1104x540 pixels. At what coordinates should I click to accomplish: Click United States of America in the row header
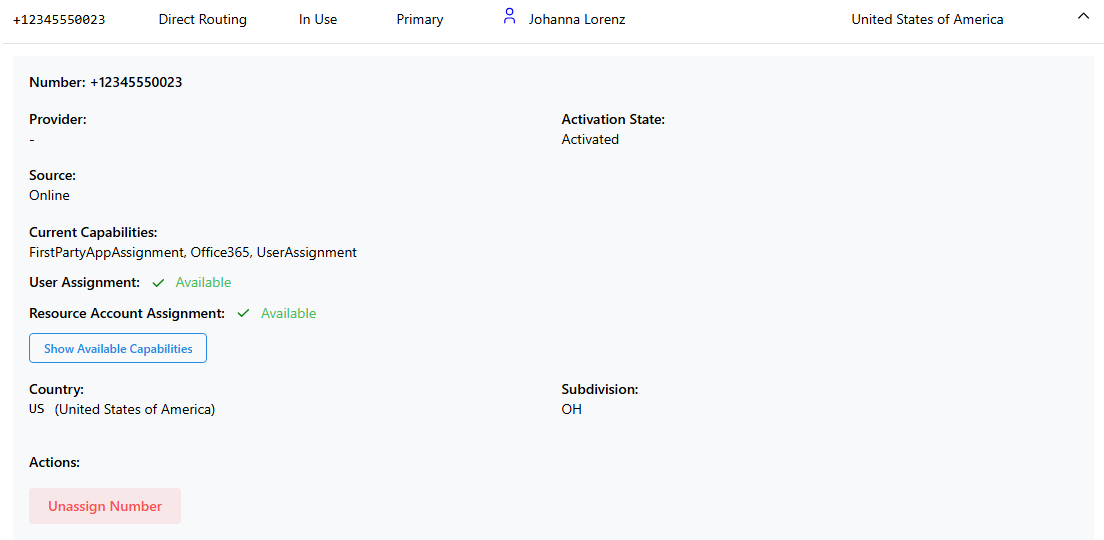coord(927,20)
